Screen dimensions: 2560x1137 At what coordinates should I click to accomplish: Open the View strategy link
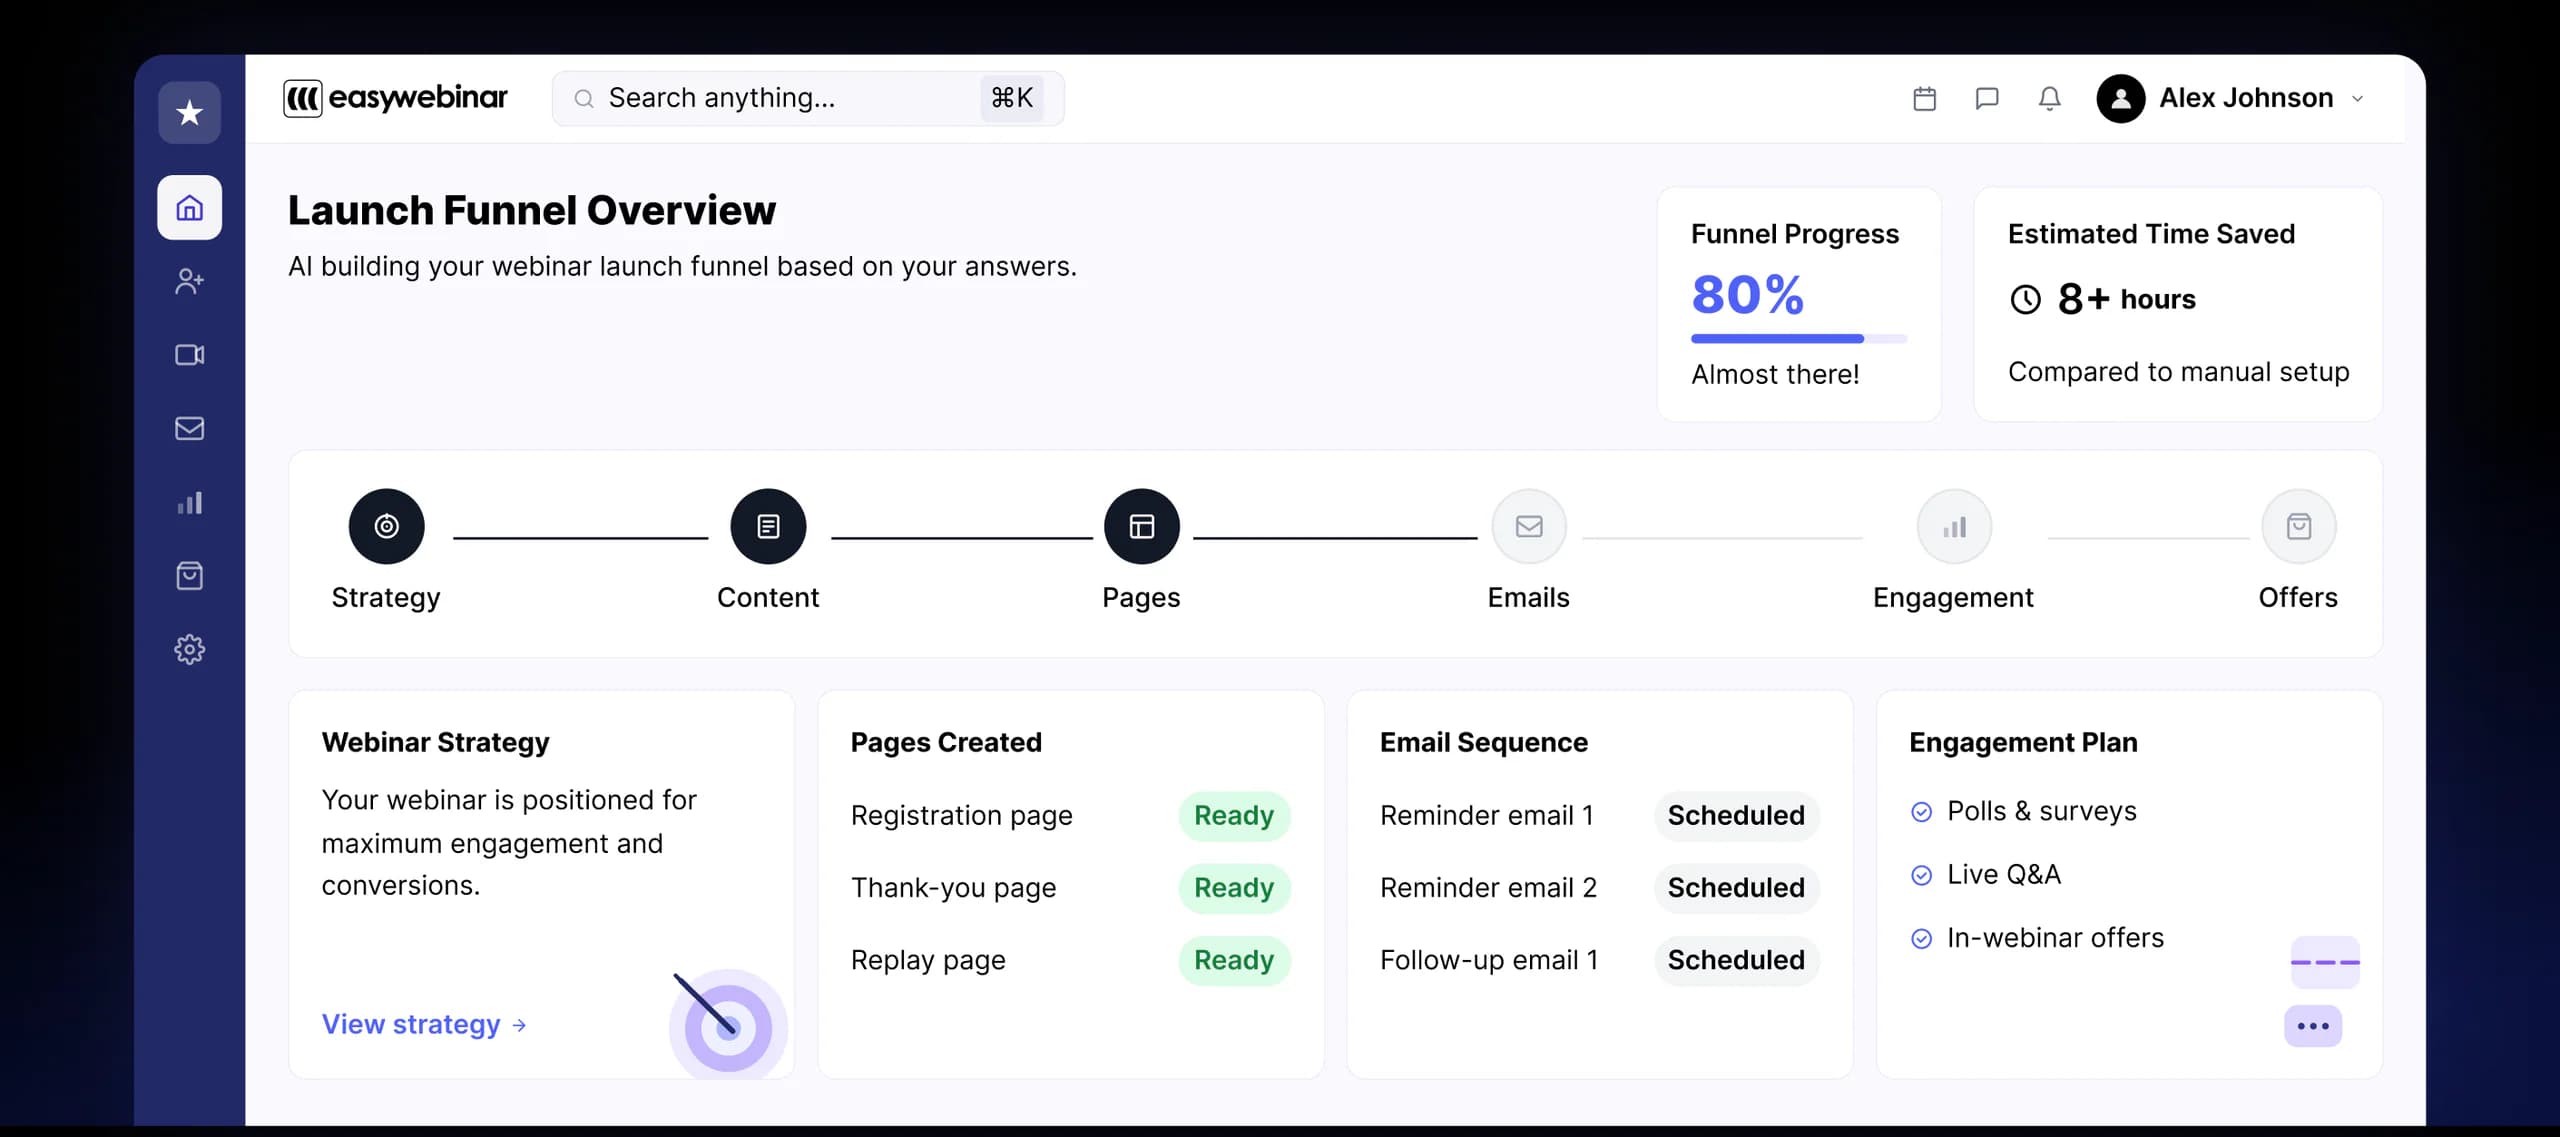point(424,1024)
